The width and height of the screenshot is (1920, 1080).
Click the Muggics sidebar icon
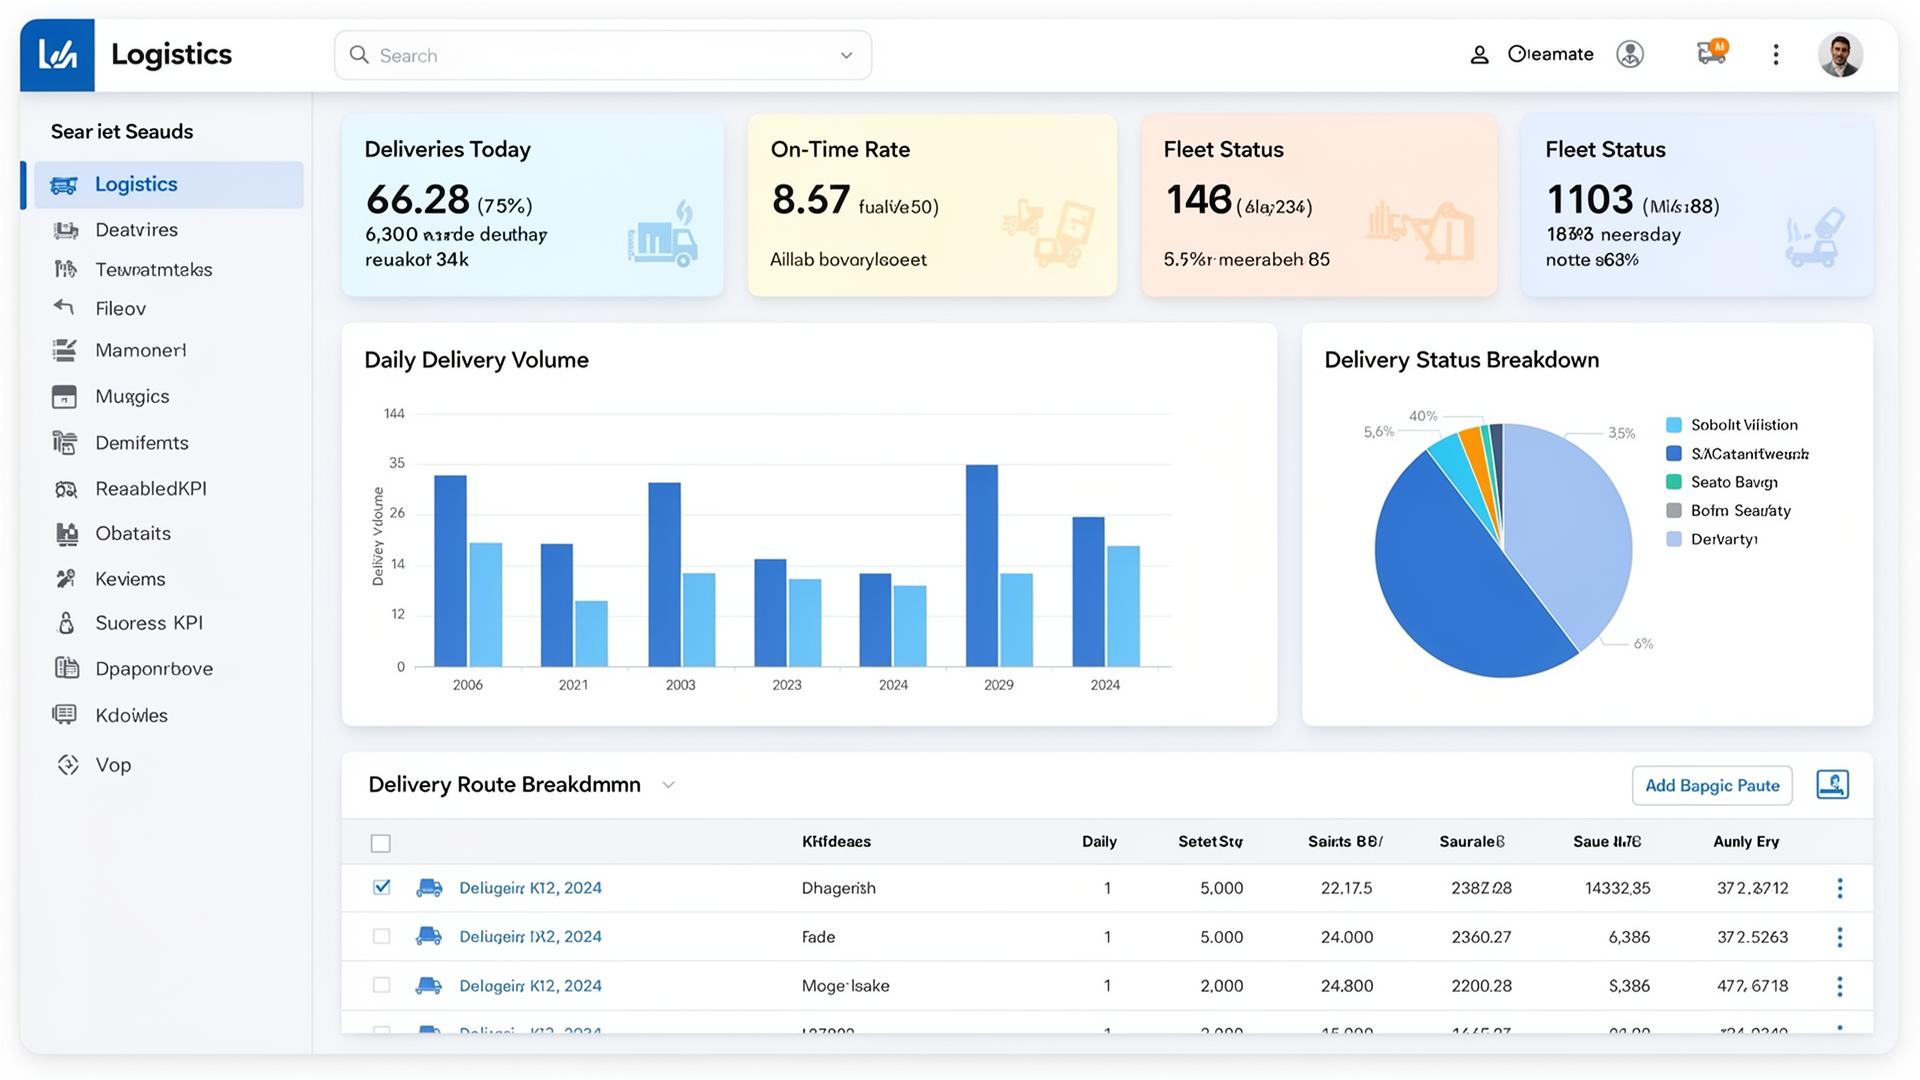coord(64,397)
